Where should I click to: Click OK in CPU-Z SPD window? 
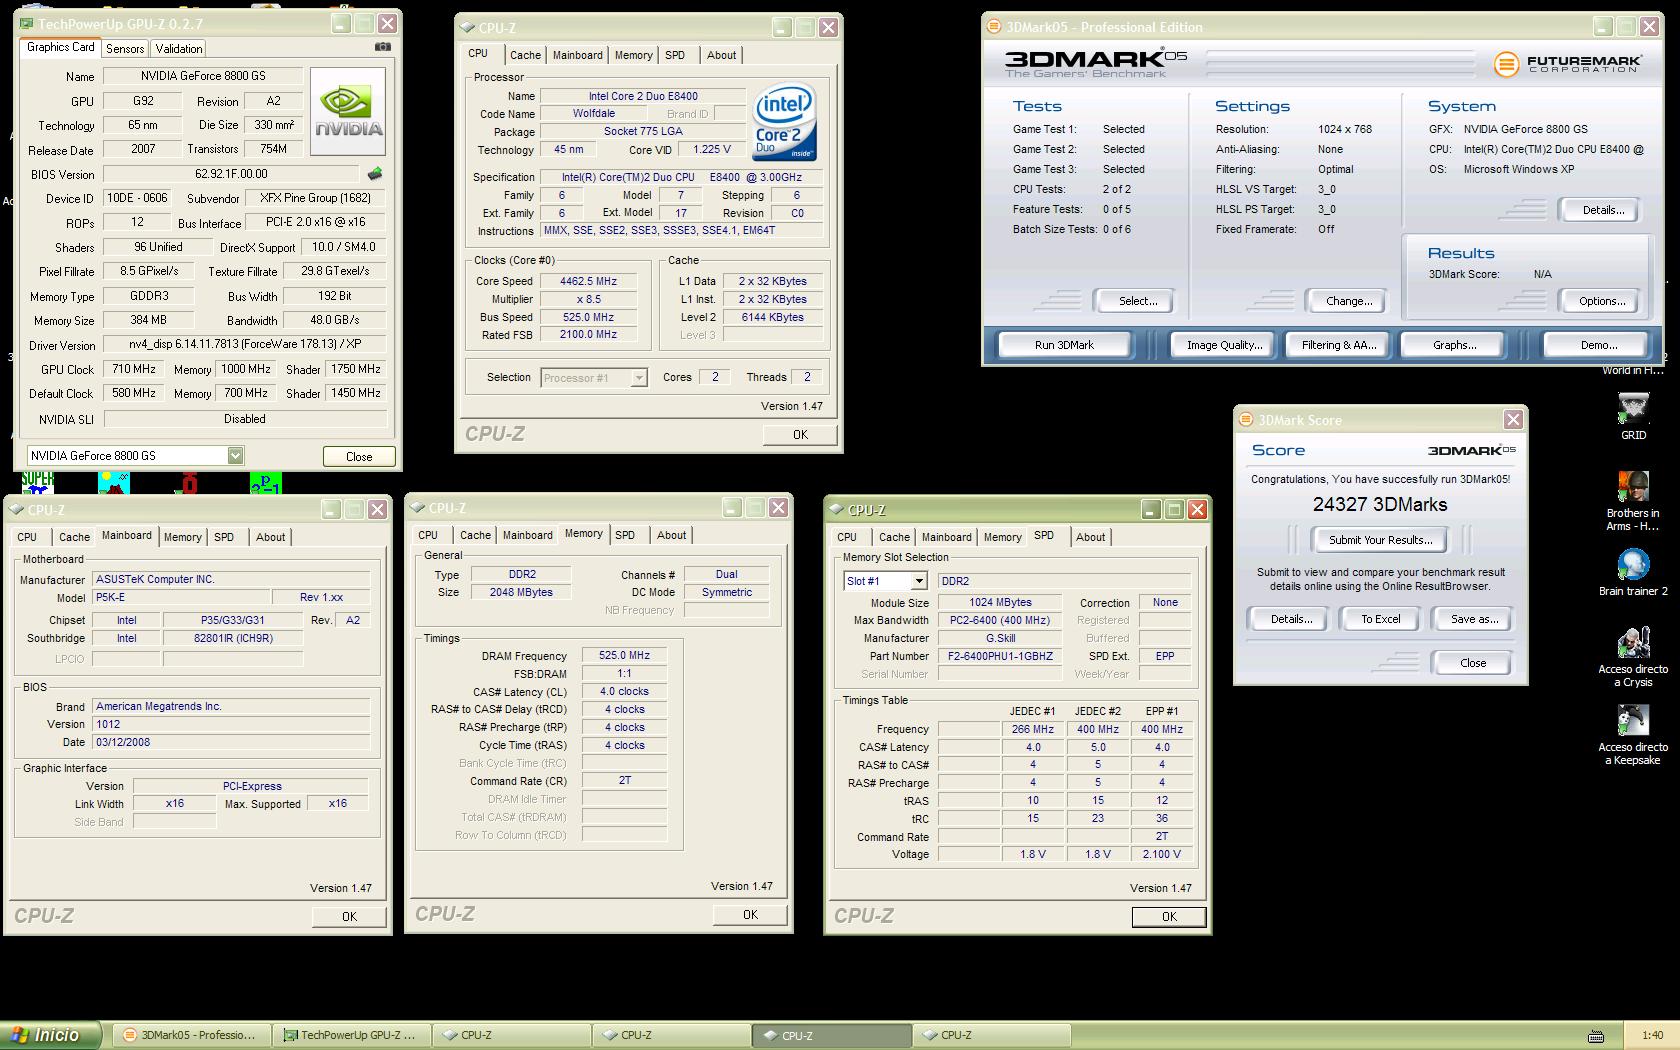coord(1169,917)
